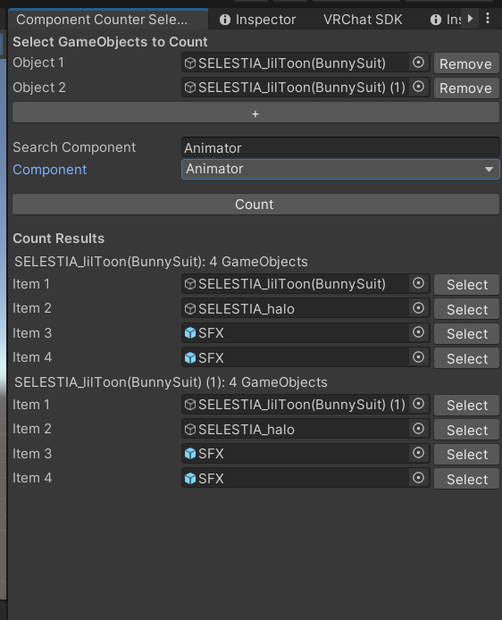The image size is (502, 620).
Task: Open the Component dropdown showing Animator
Action: [x=340, y=169]
